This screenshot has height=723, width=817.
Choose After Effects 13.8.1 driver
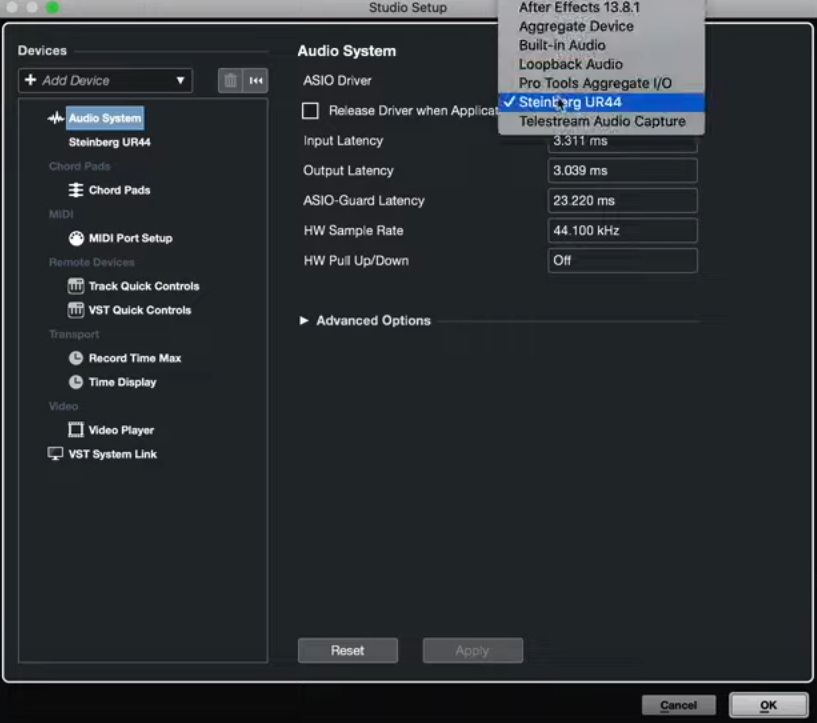pyautogui.click(x=601, y=7)
